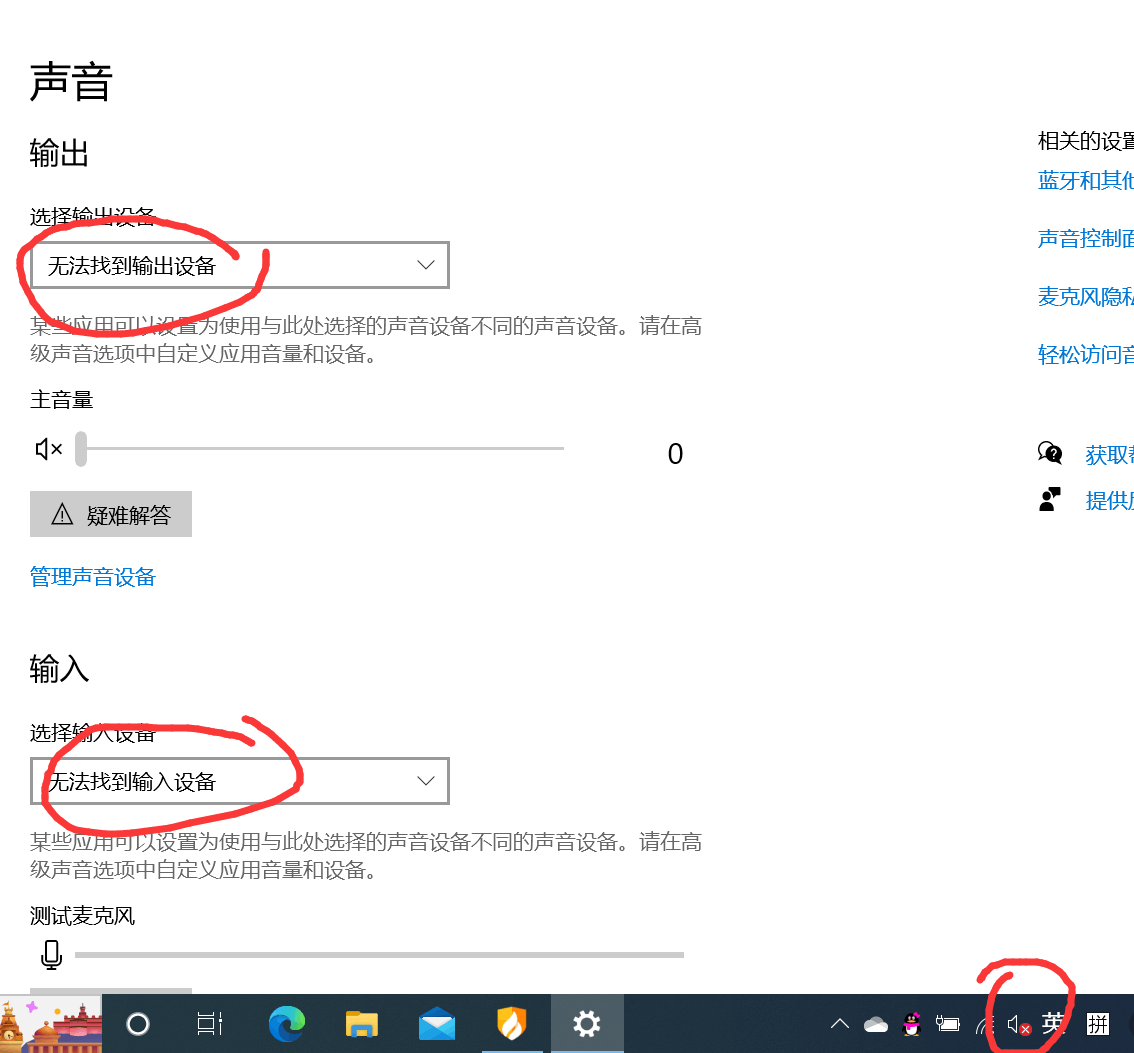Click the muted speaker icon beside the master volume slider

(x=48, y=449)
